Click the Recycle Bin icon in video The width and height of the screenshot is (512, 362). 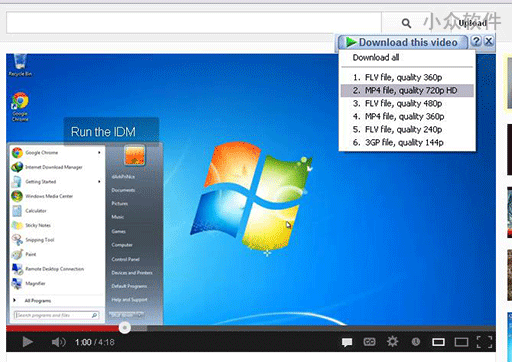point(20,65)
